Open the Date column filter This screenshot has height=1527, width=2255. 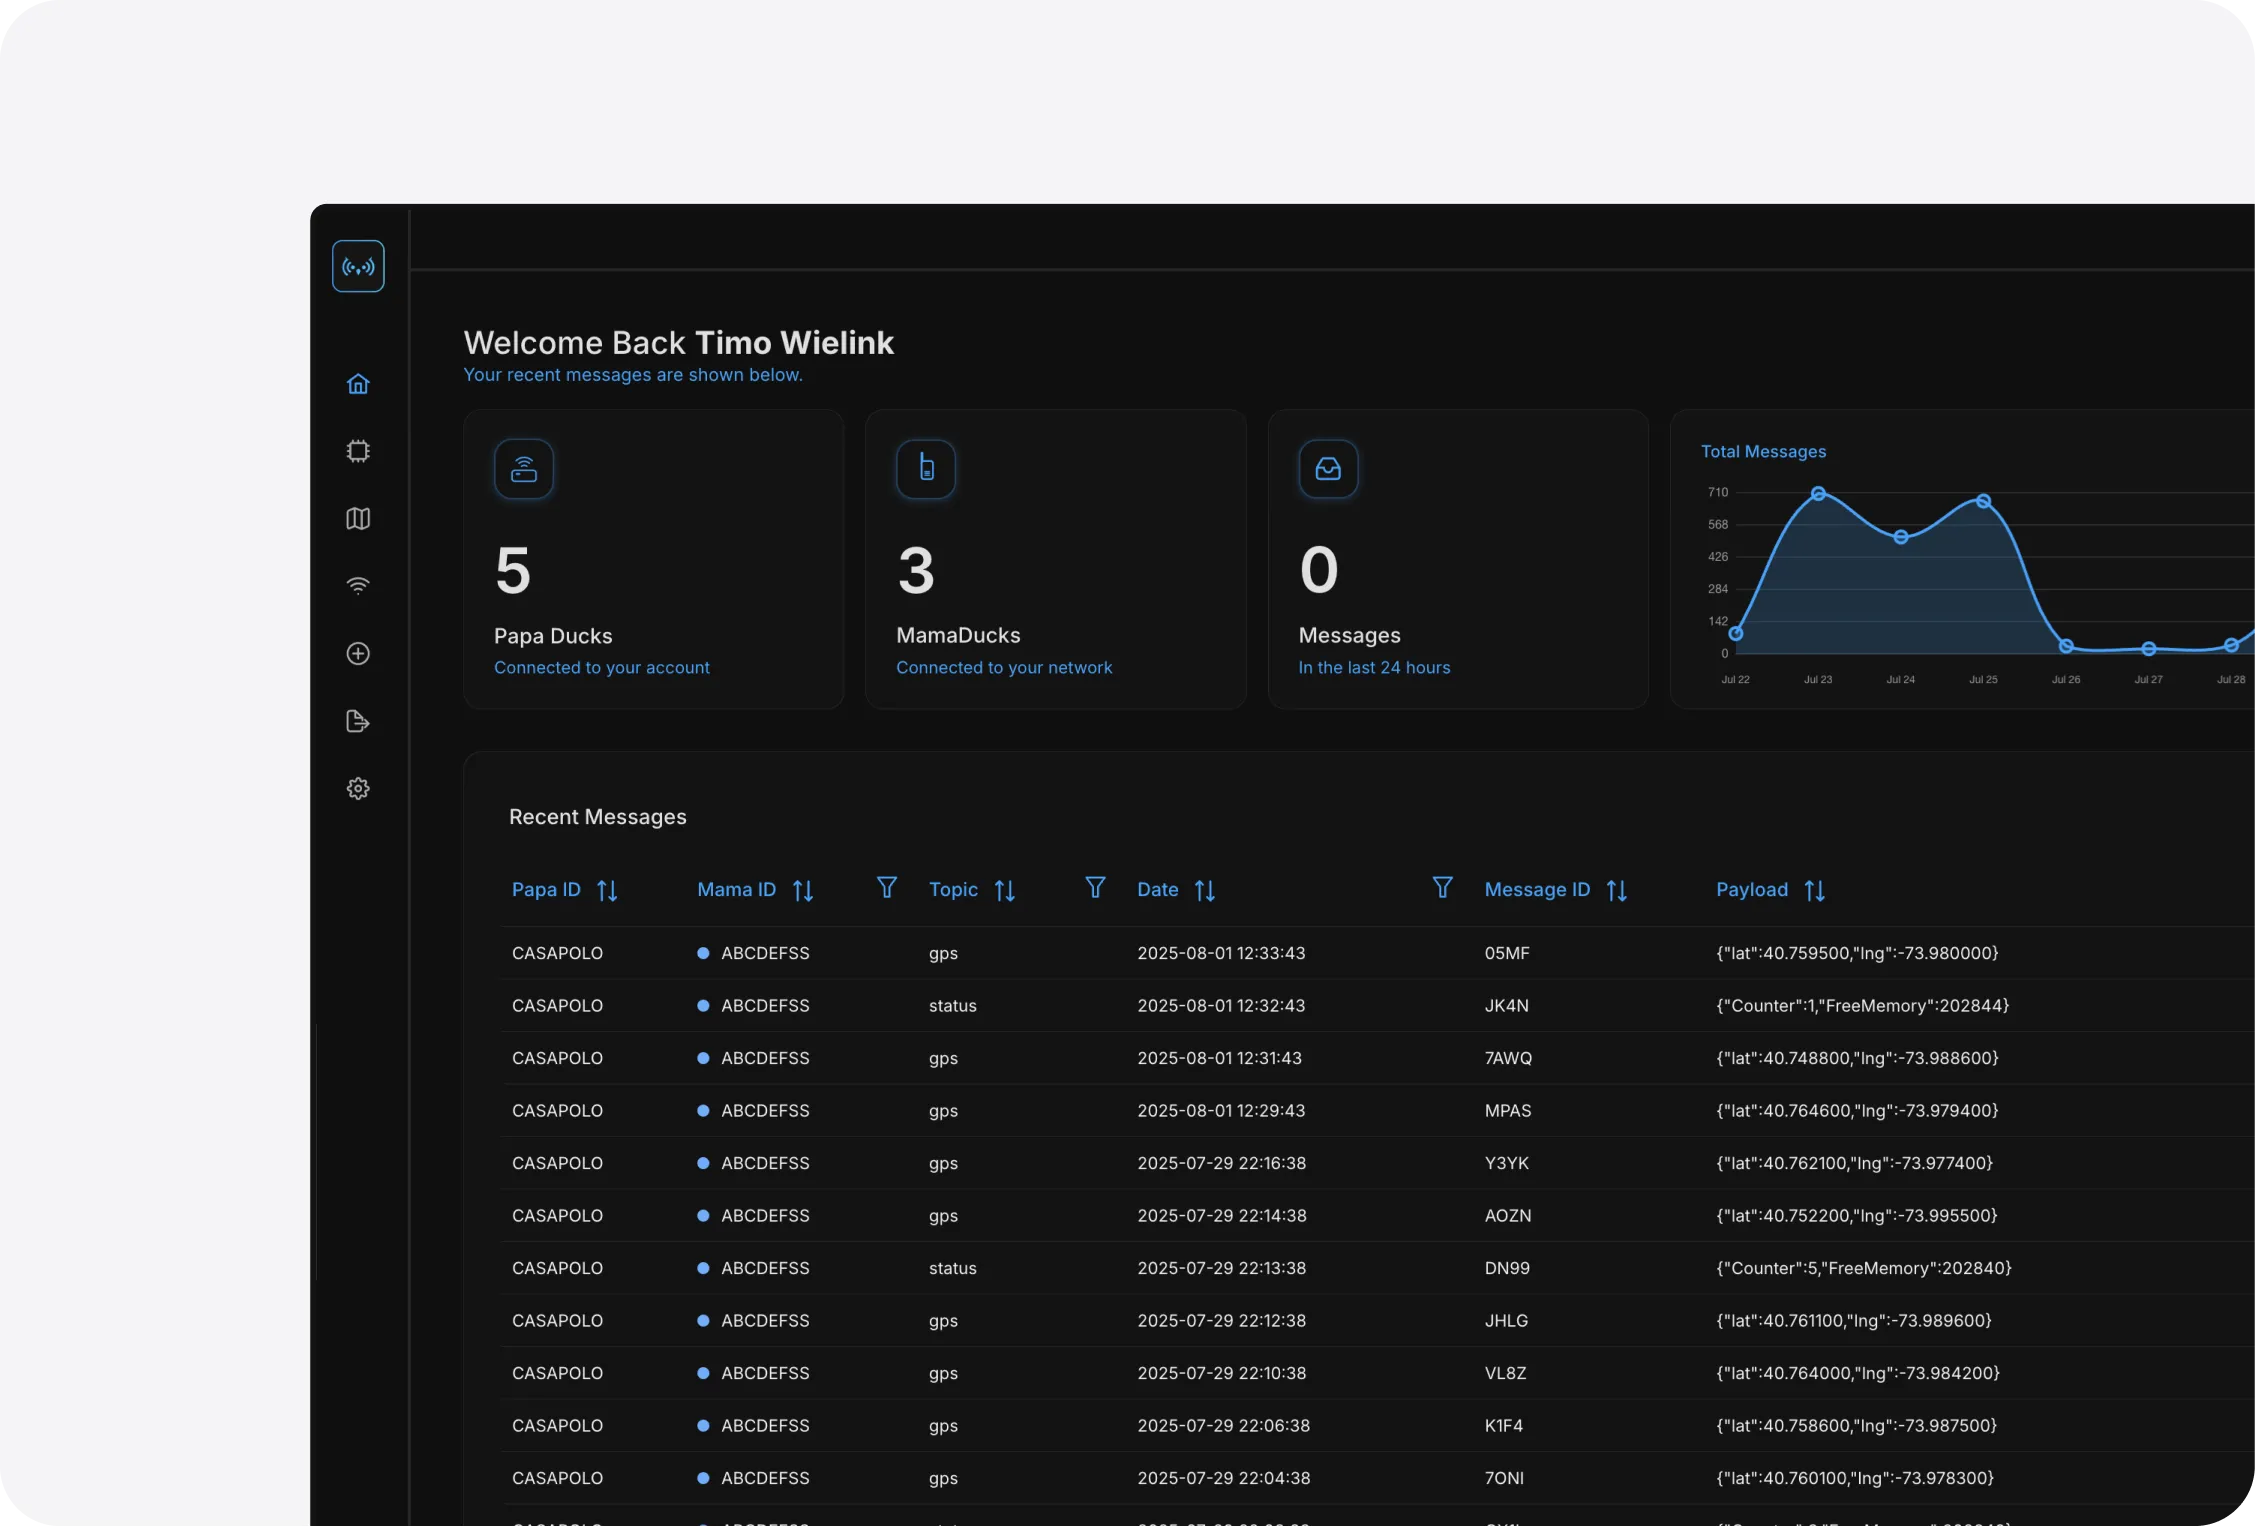pyautogui.click(x=1442, y=888)
